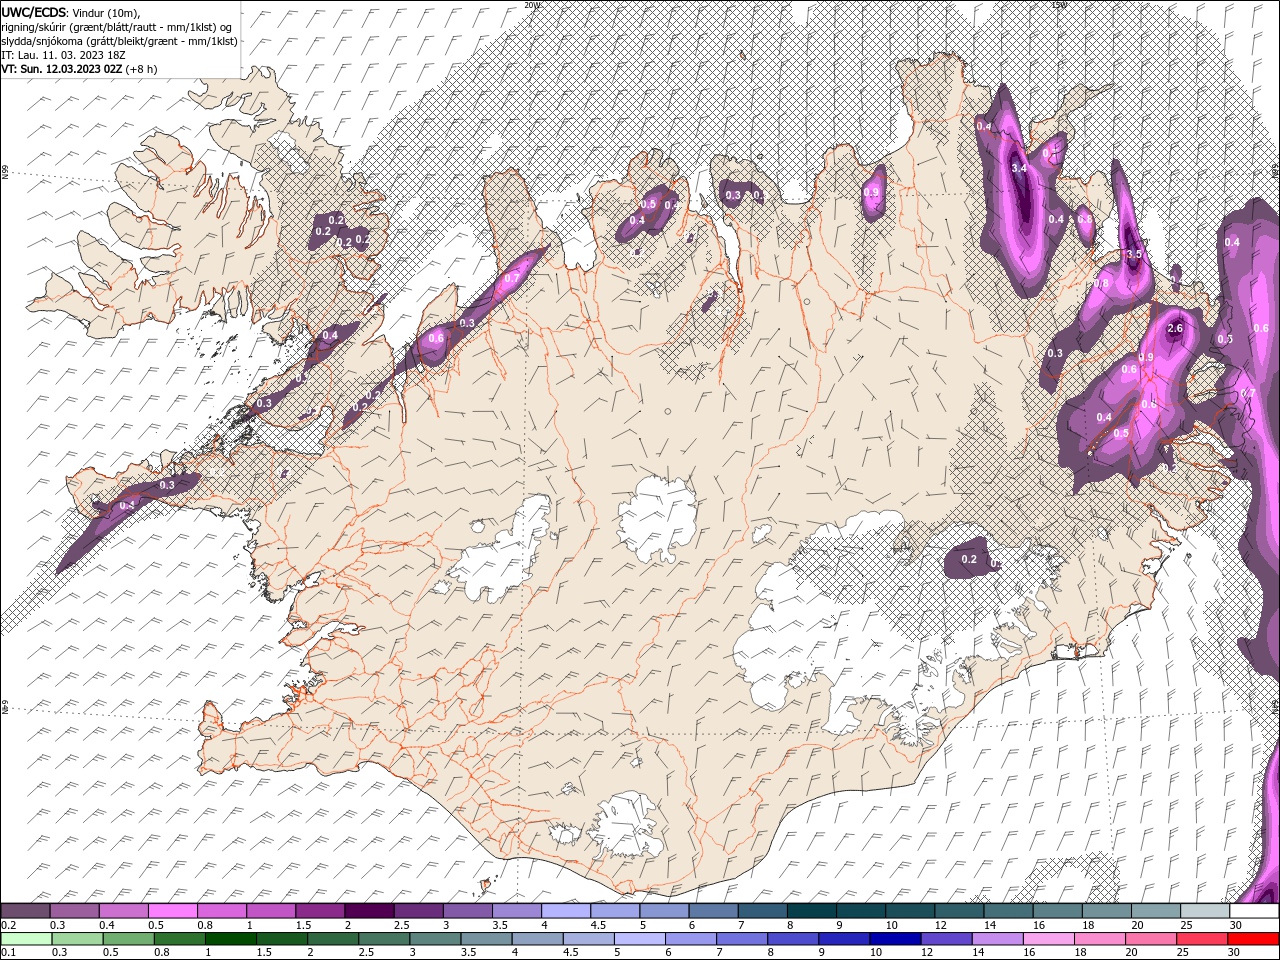
Task: Click the 20W longitude label at the top edge
Action: tap(532, 5)
